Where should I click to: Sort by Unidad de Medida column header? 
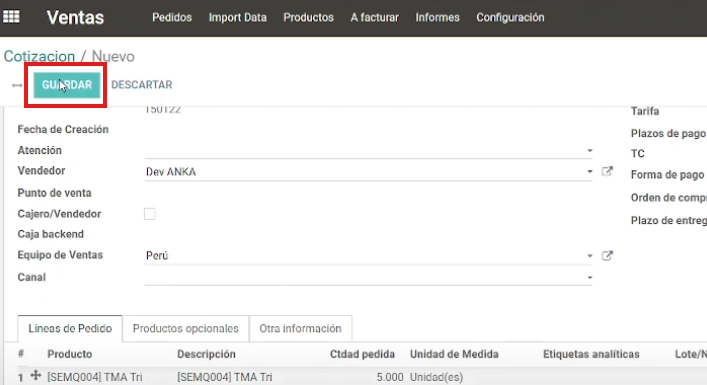pyautogui.click(x=454, y=354)
